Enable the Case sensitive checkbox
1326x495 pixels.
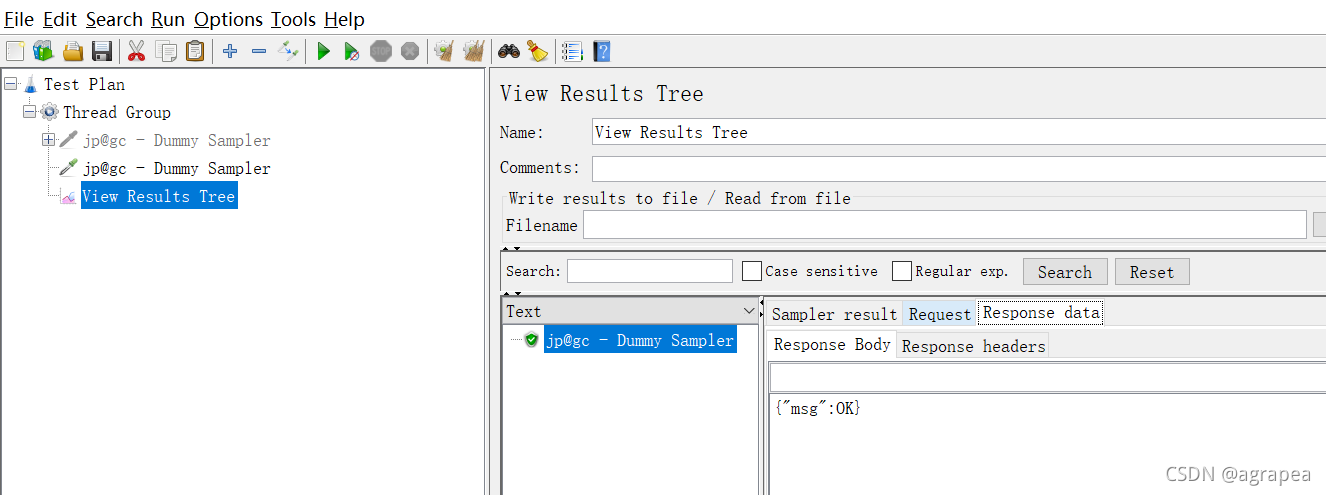point(752,271)
